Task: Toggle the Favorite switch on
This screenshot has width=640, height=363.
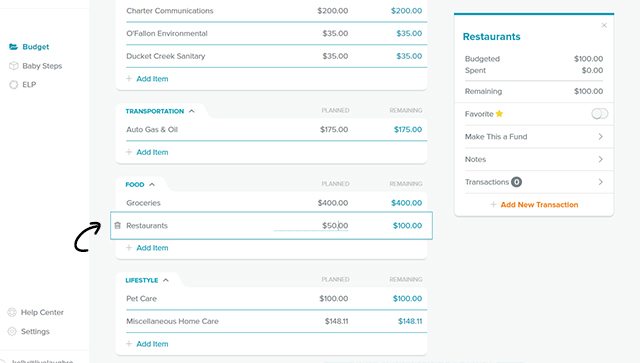Action: click(x=600, y=114)
